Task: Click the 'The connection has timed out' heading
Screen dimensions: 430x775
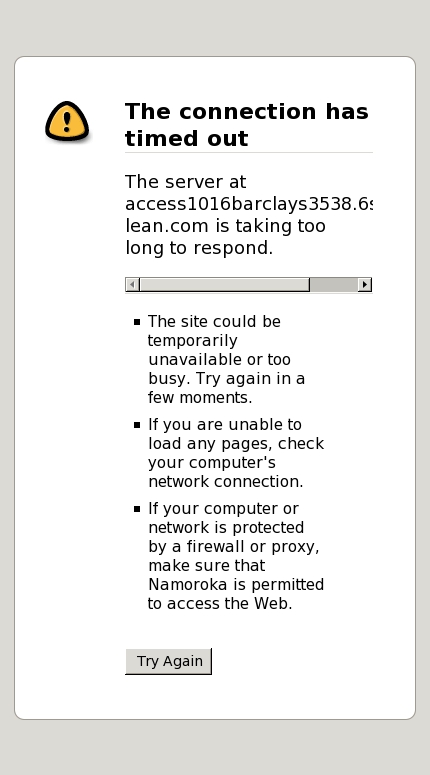Action: pos(247,125)
